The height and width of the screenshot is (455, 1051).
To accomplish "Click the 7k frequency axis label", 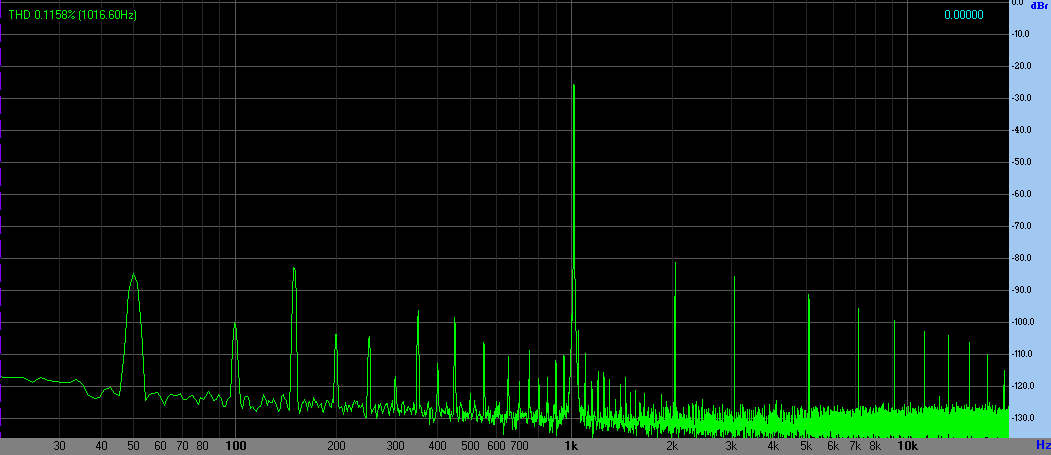I will [x=855, y=446].
